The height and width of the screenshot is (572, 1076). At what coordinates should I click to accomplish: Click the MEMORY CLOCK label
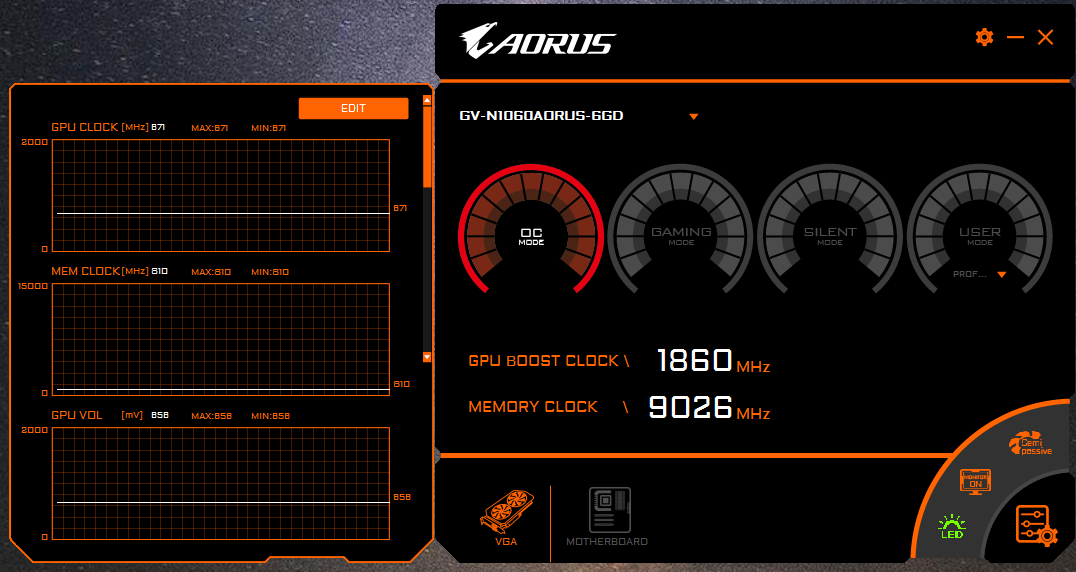click(x=533, y=407)
